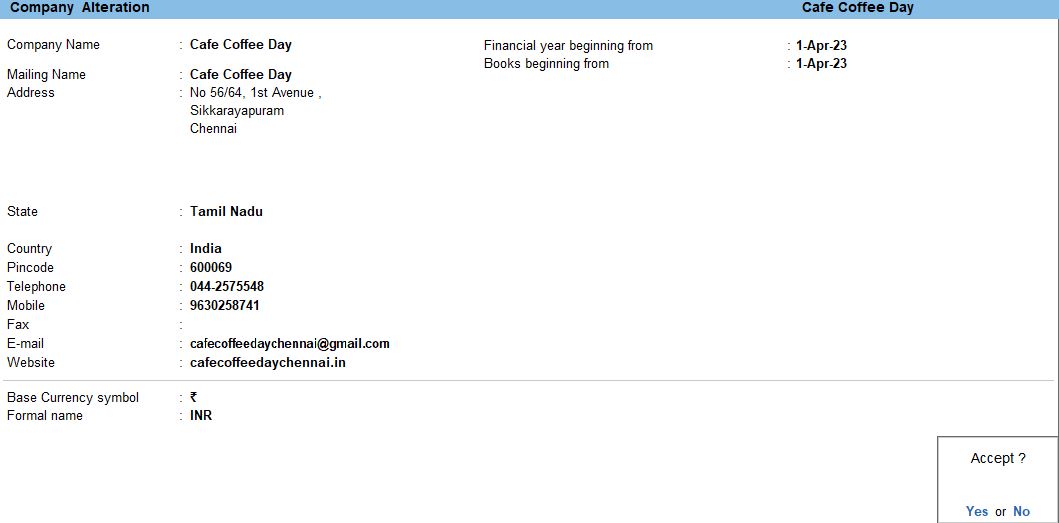Click the Fax label

tap(18, 324)
